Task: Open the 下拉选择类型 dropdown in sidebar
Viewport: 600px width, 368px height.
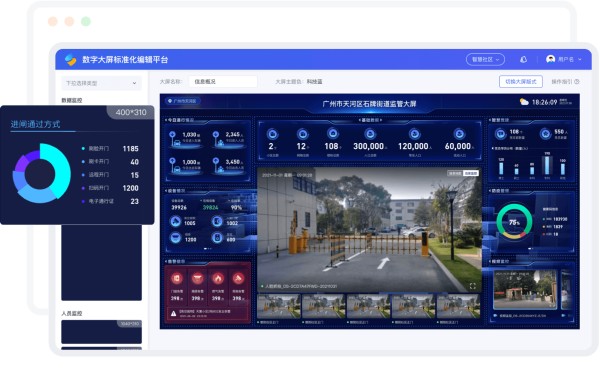Action: (101, 83)
